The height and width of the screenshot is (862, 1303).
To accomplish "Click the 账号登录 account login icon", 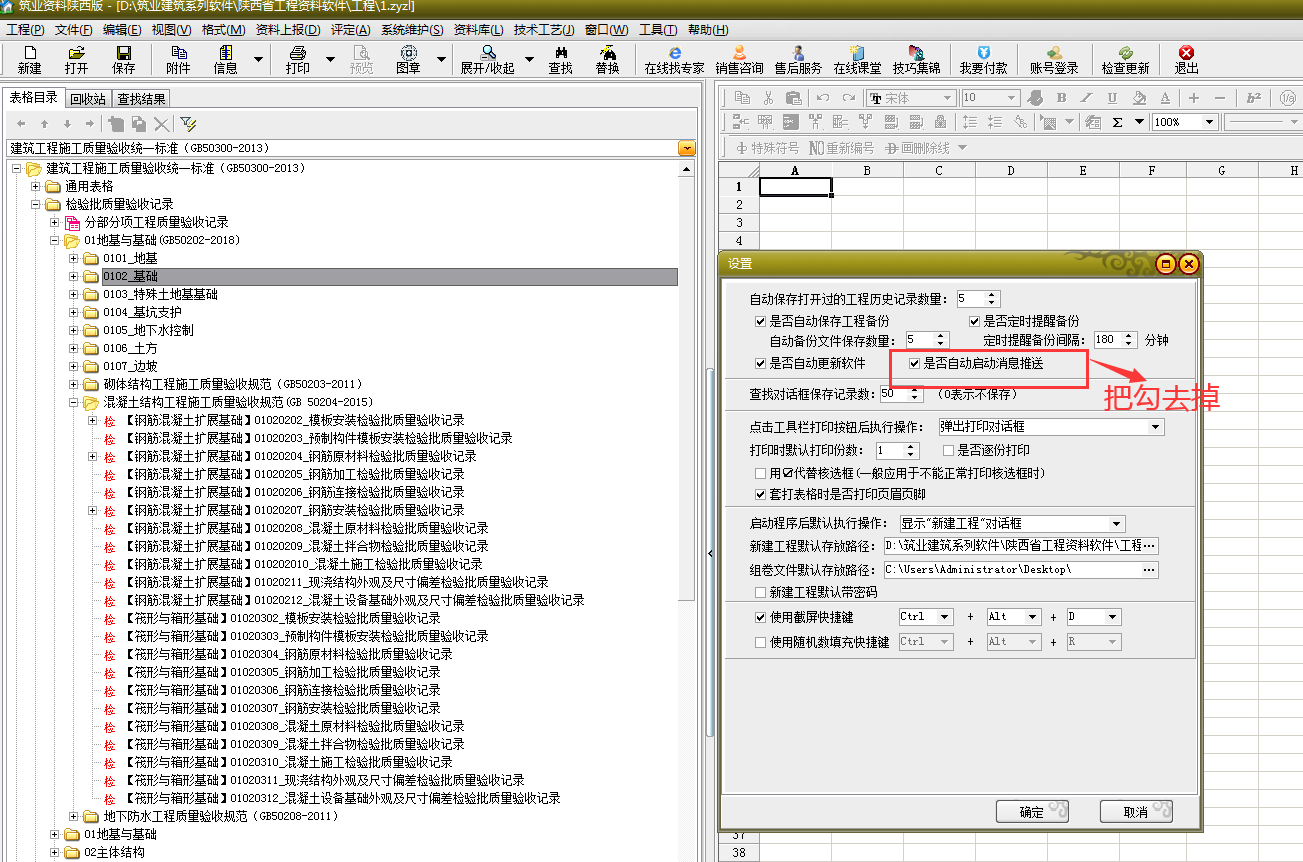I will pos(1054,60).
